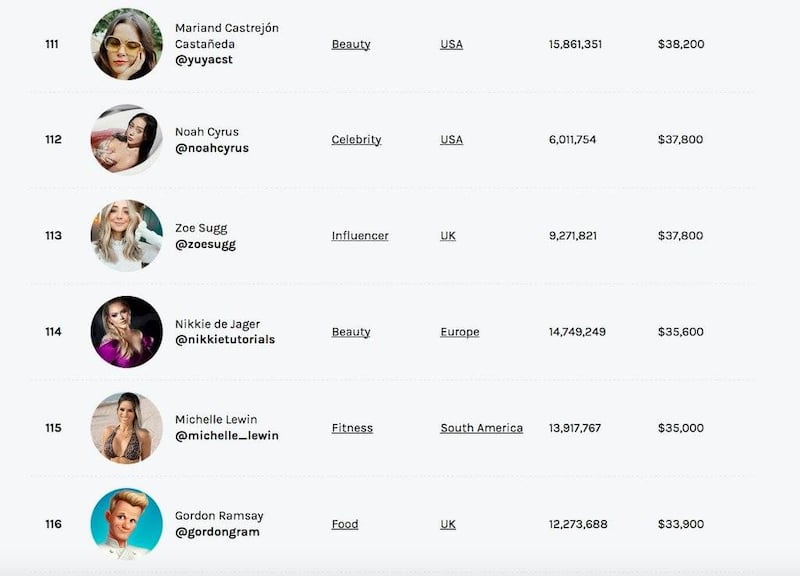This screenshot has height=576, width=800.
Task: Open the Beauty category for @yuyacst
Action: coord(351,44)
